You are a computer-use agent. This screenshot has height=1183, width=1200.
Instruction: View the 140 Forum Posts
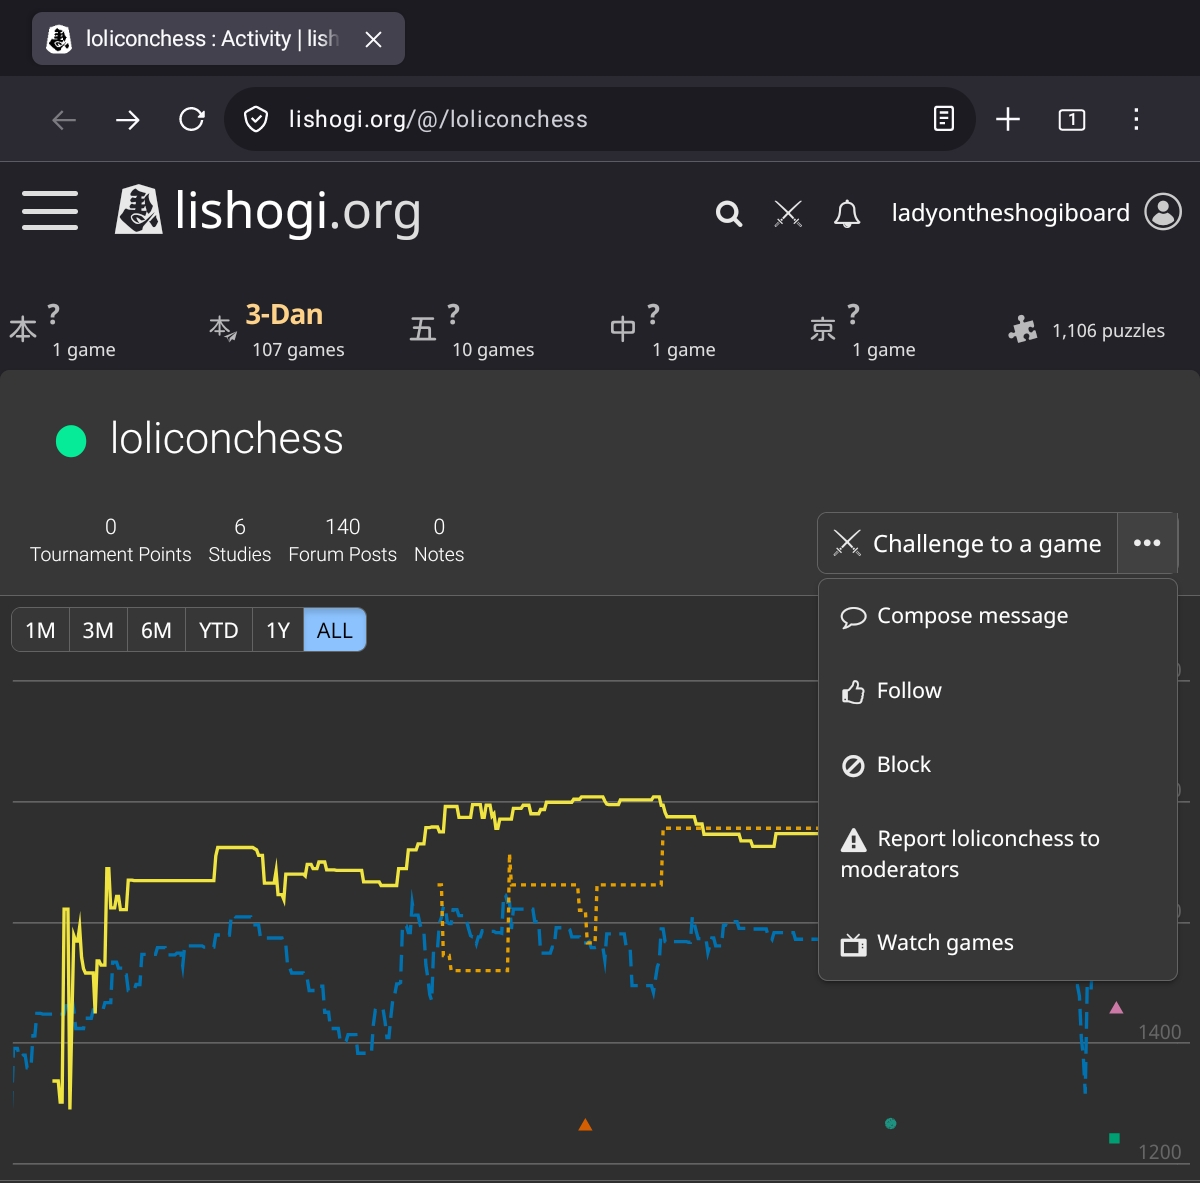343,540
